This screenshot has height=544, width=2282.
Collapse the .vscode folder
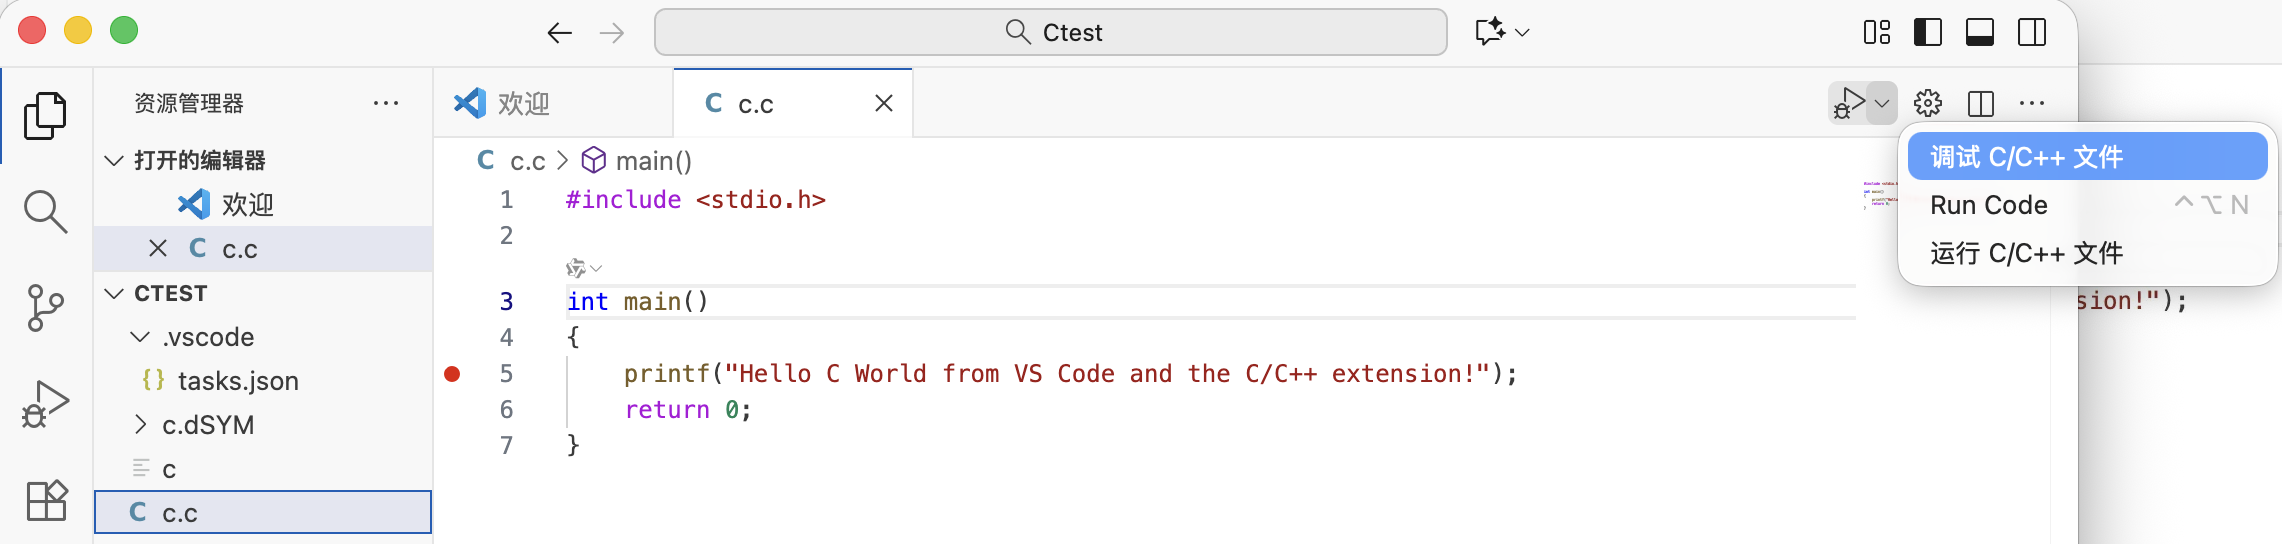(141, 337)
